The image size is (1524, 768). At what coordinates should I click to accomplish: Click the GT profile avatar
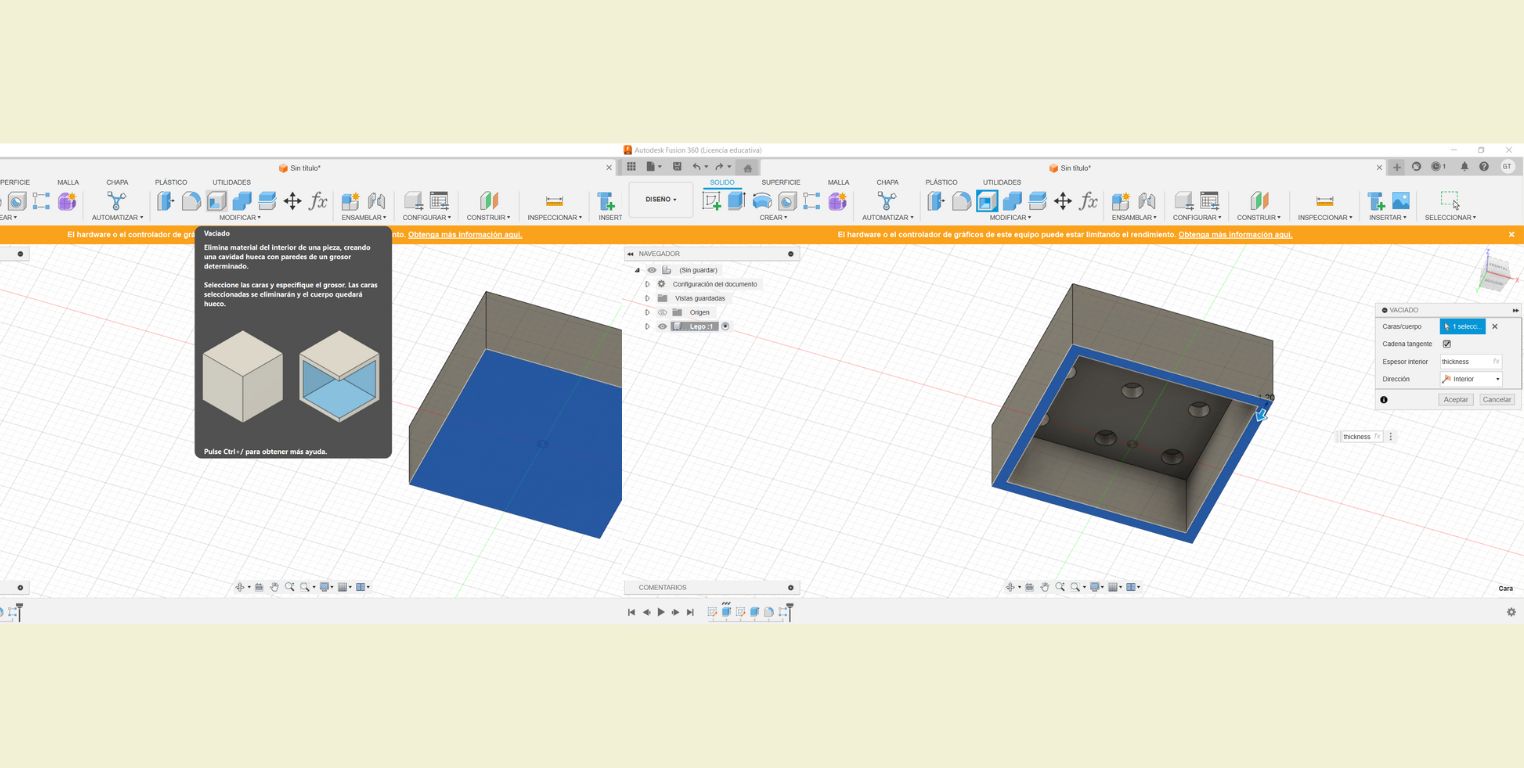pos(1507,167)
